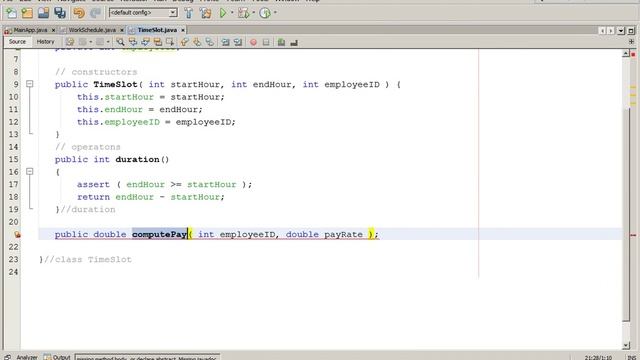Click the editor scrollbar down arrow

(x=626, y=345)
